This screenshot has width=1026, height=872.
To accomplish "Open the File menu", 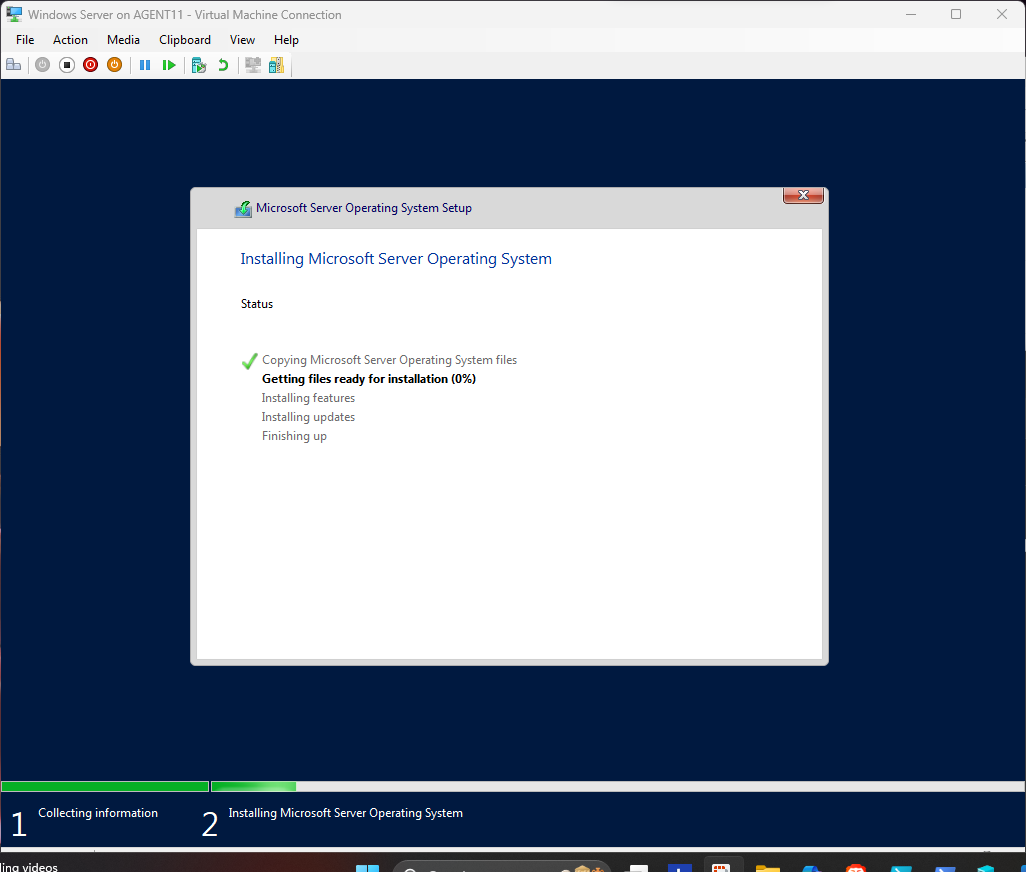I will click(25, 40).
